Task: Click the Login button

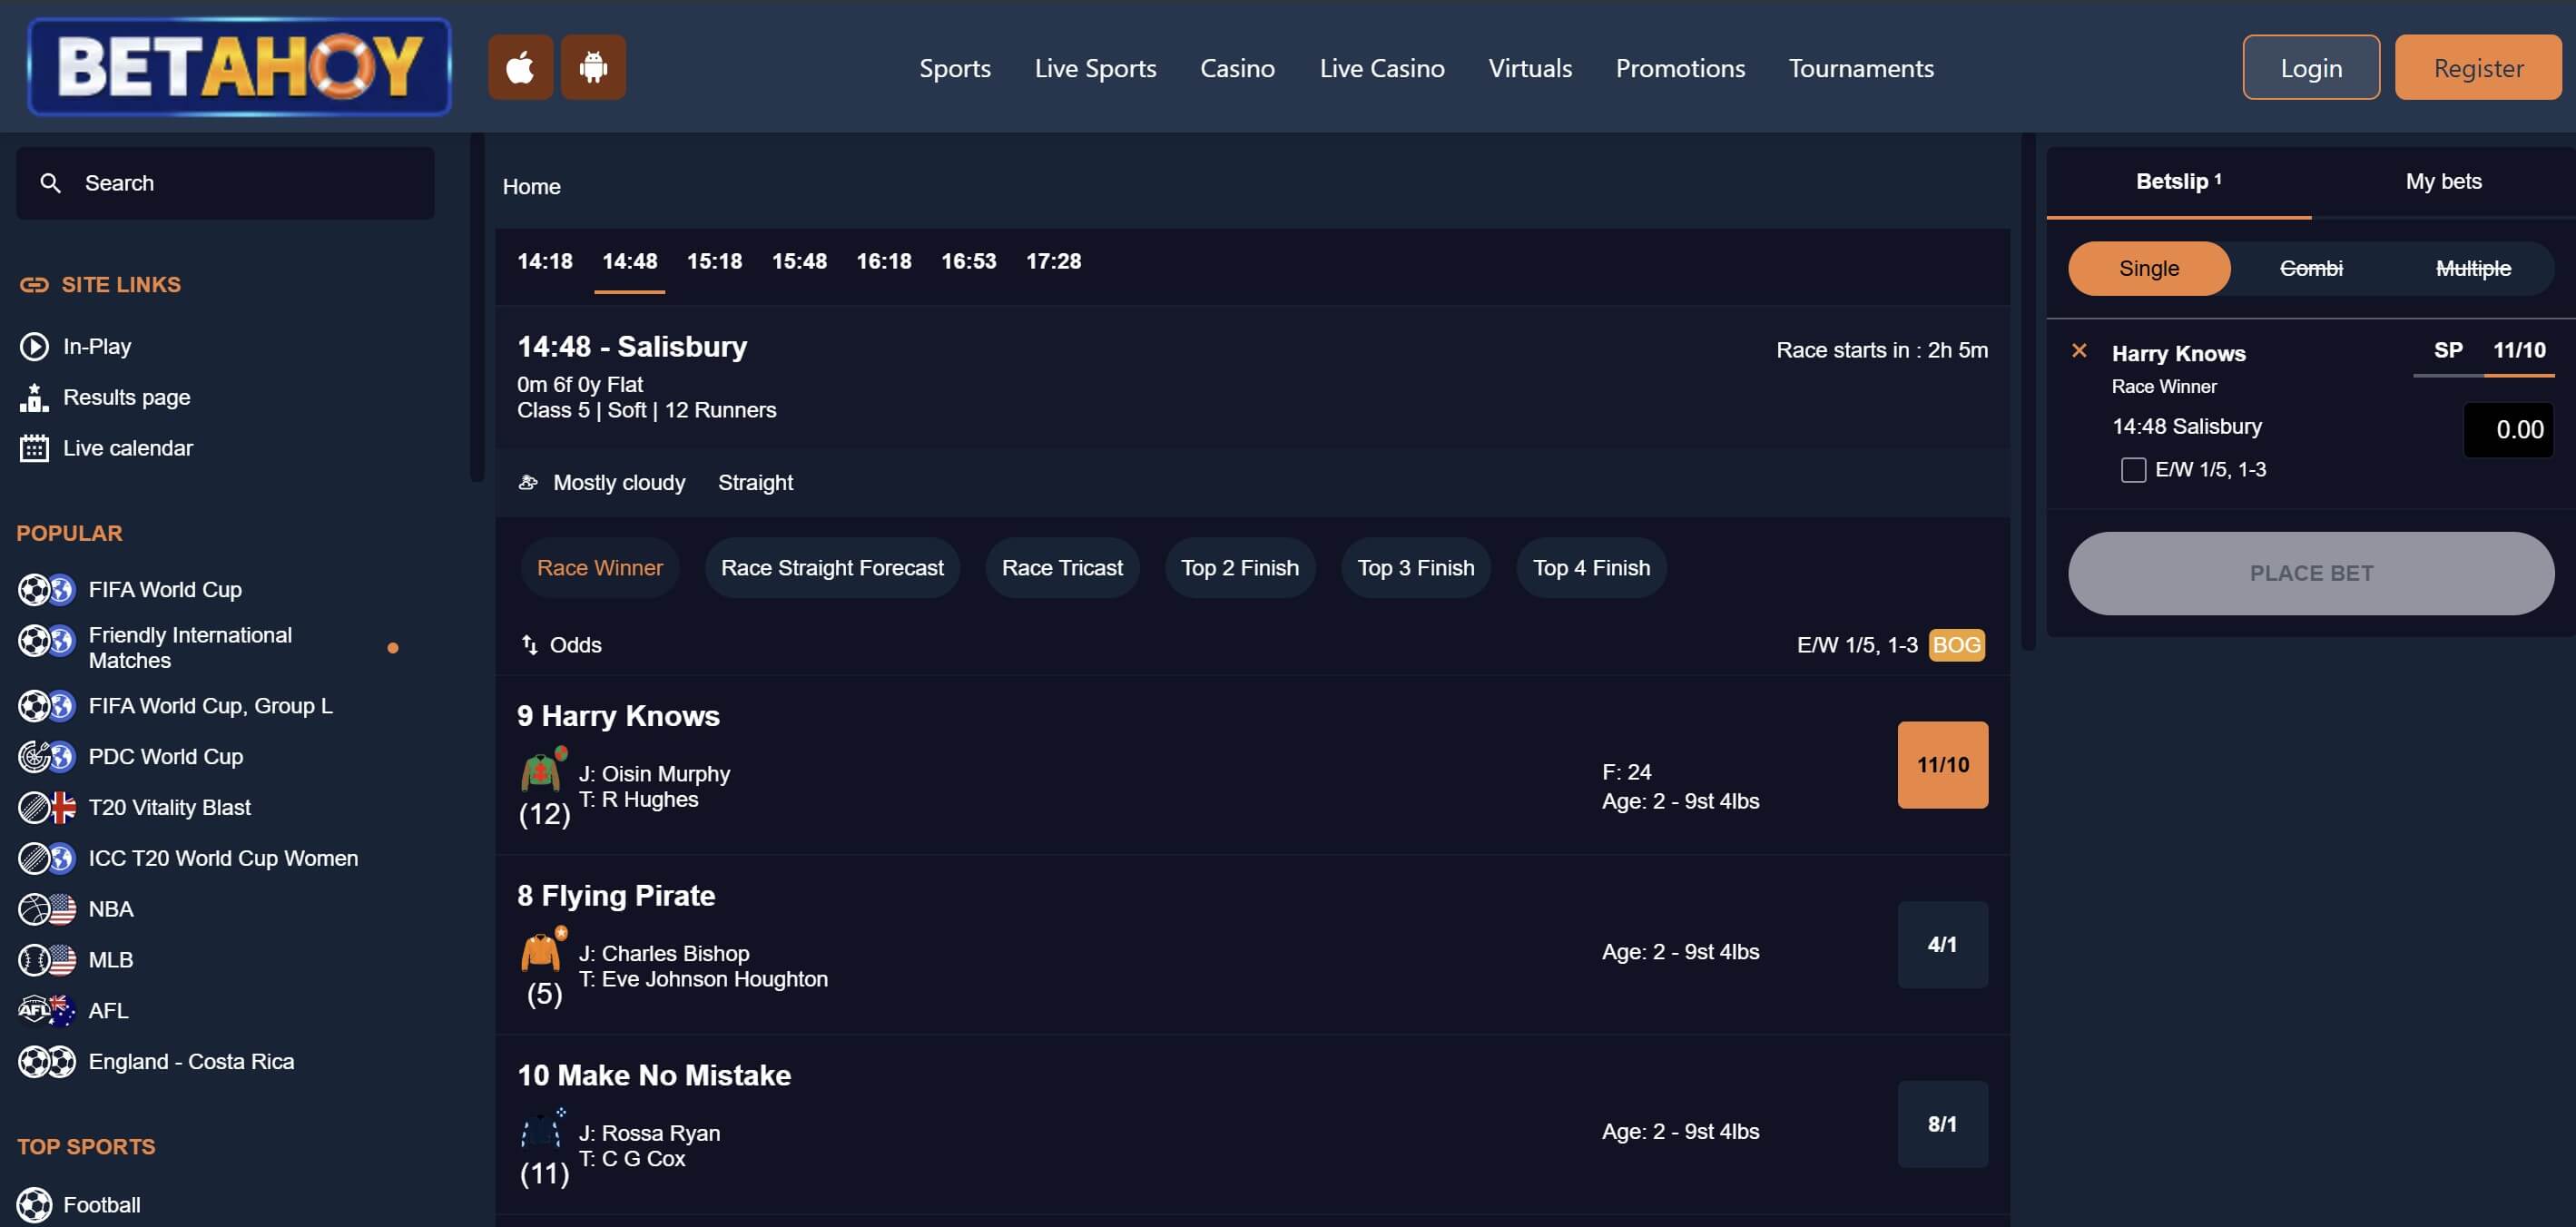Action: coord(2311,67)
